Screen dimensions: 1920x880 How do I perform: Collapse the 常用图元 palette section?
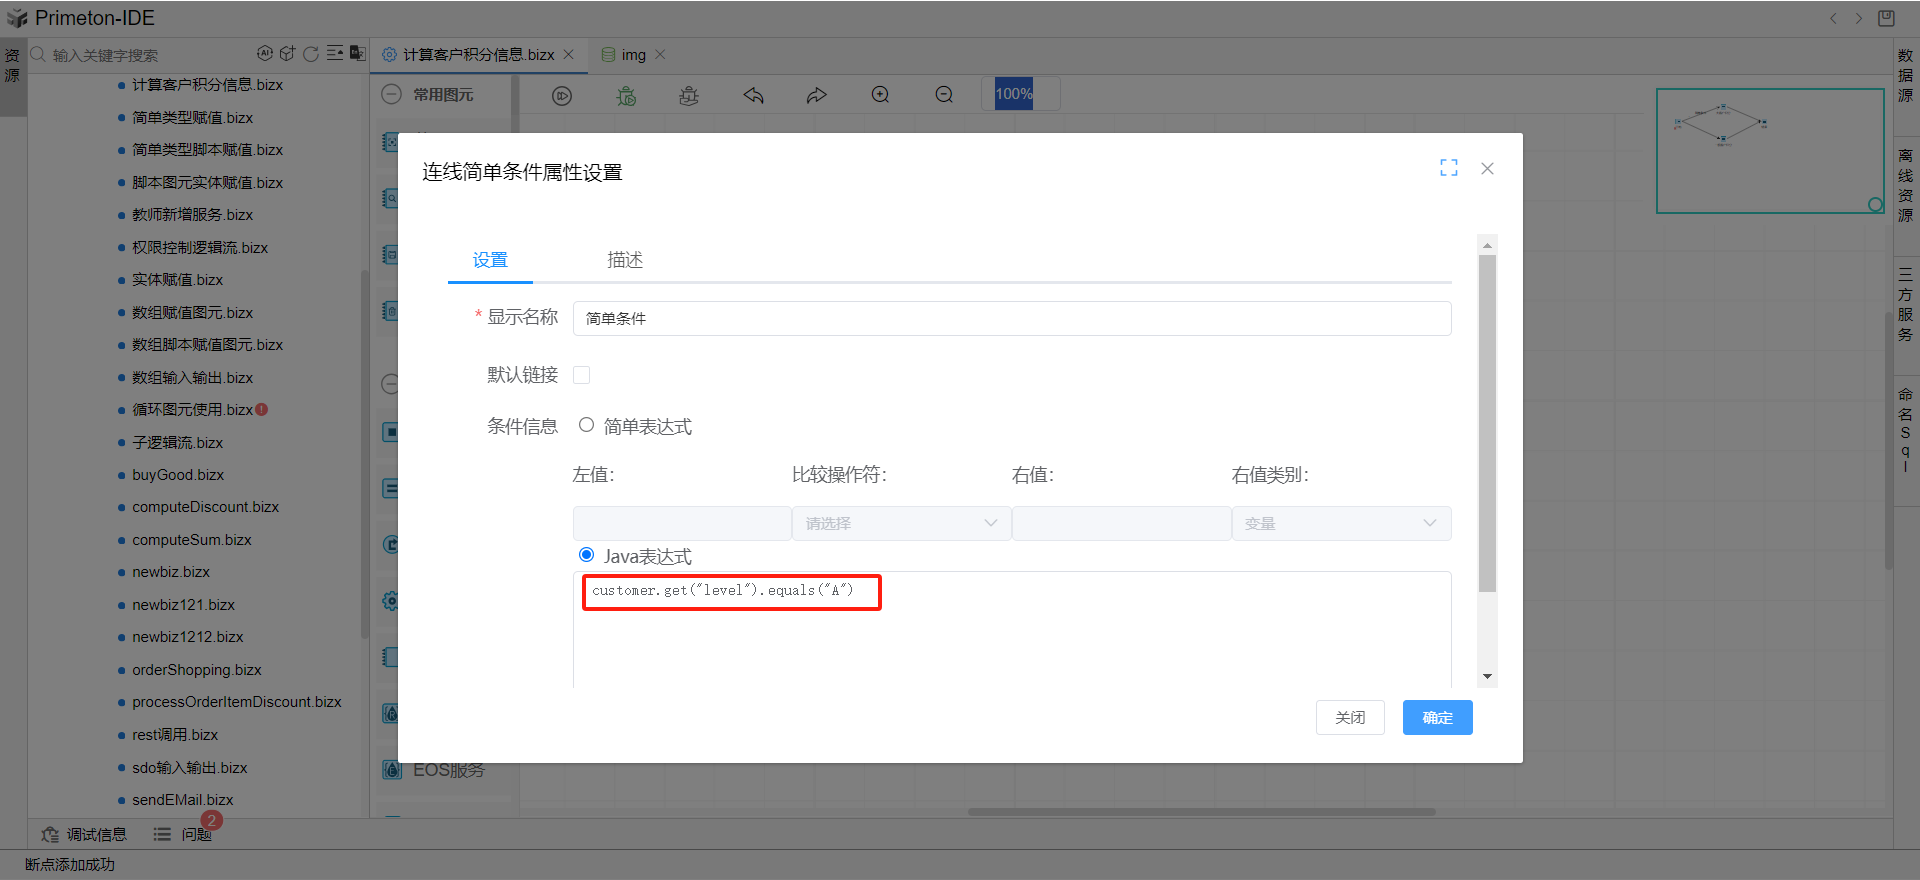[x=392, y=95]
